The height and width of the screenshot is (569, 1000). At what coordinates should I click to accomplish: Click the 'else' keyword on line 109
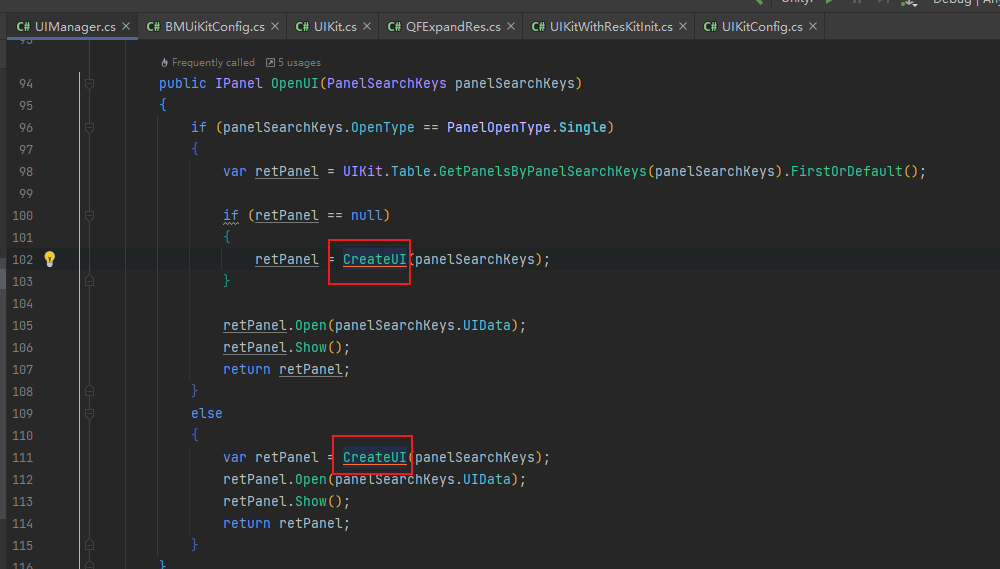tap(207, 413)
